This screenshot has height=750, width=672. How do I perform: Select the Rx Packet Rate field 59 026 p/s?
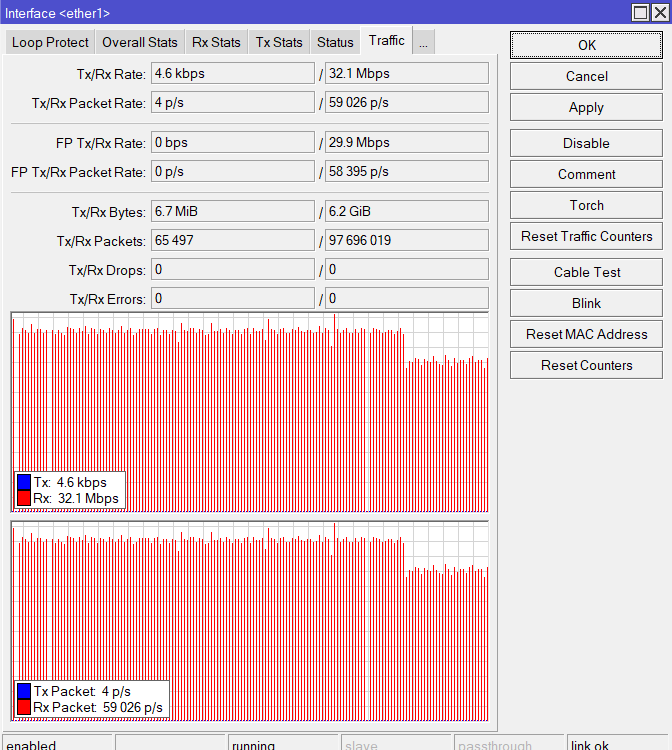pyautogui.click(x=407, y=102)
